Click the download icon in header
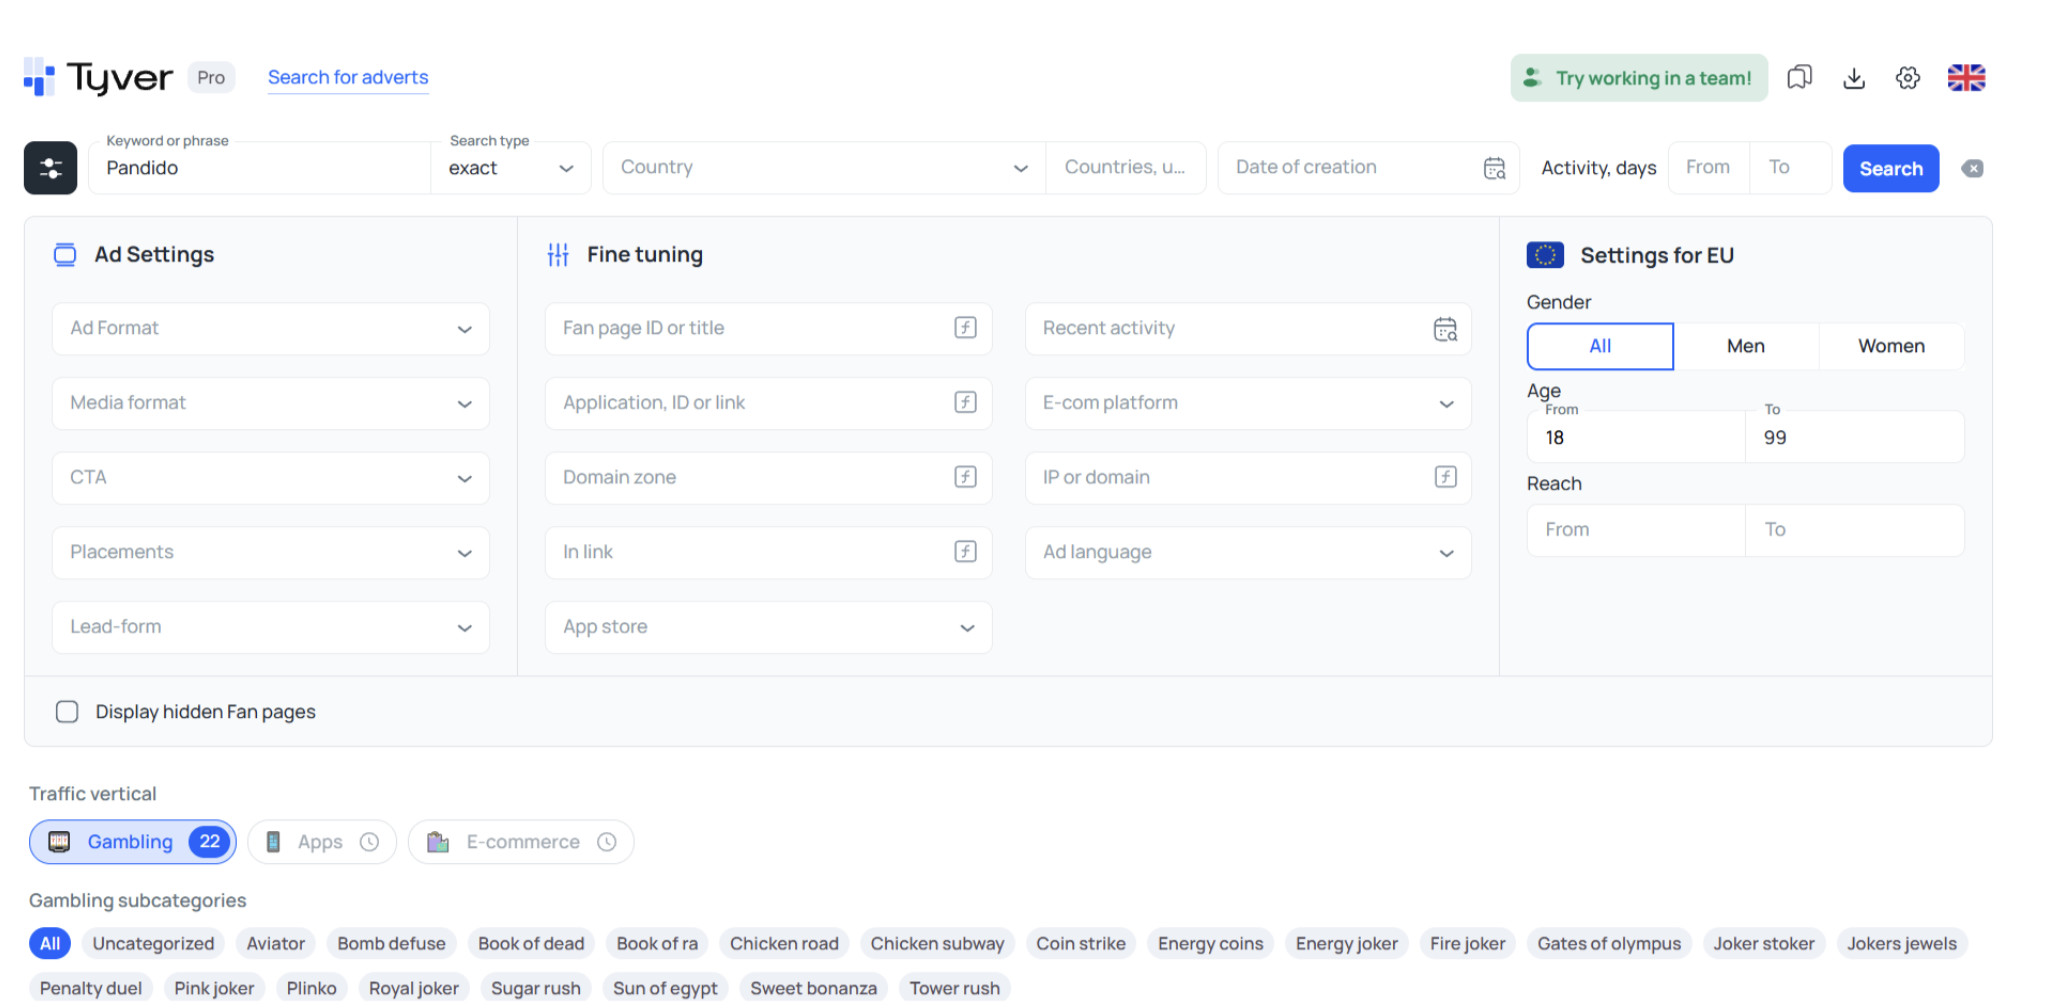Screen dimensions: 2068x1002 coord(1854,77)
